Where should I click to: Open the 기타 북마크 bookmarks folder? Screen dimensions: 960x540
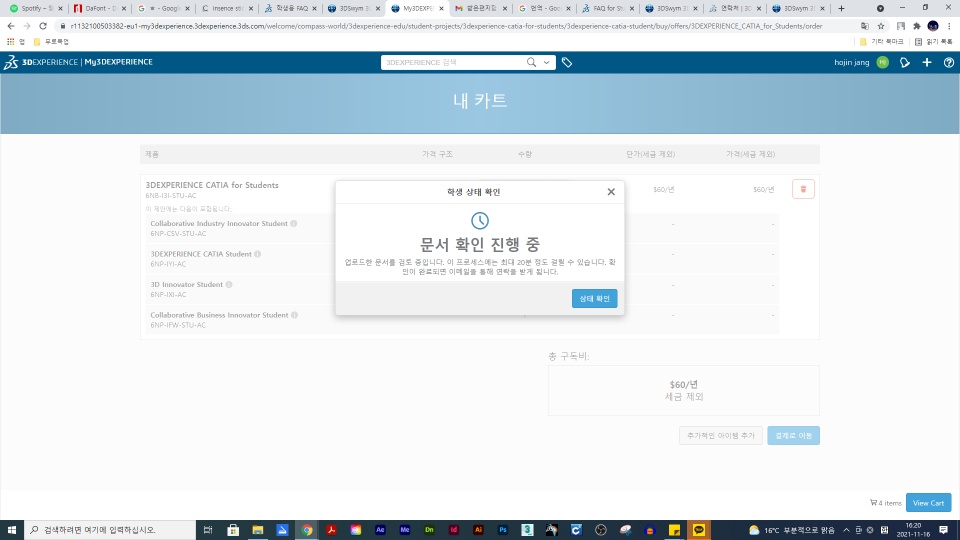pos(882,42)
